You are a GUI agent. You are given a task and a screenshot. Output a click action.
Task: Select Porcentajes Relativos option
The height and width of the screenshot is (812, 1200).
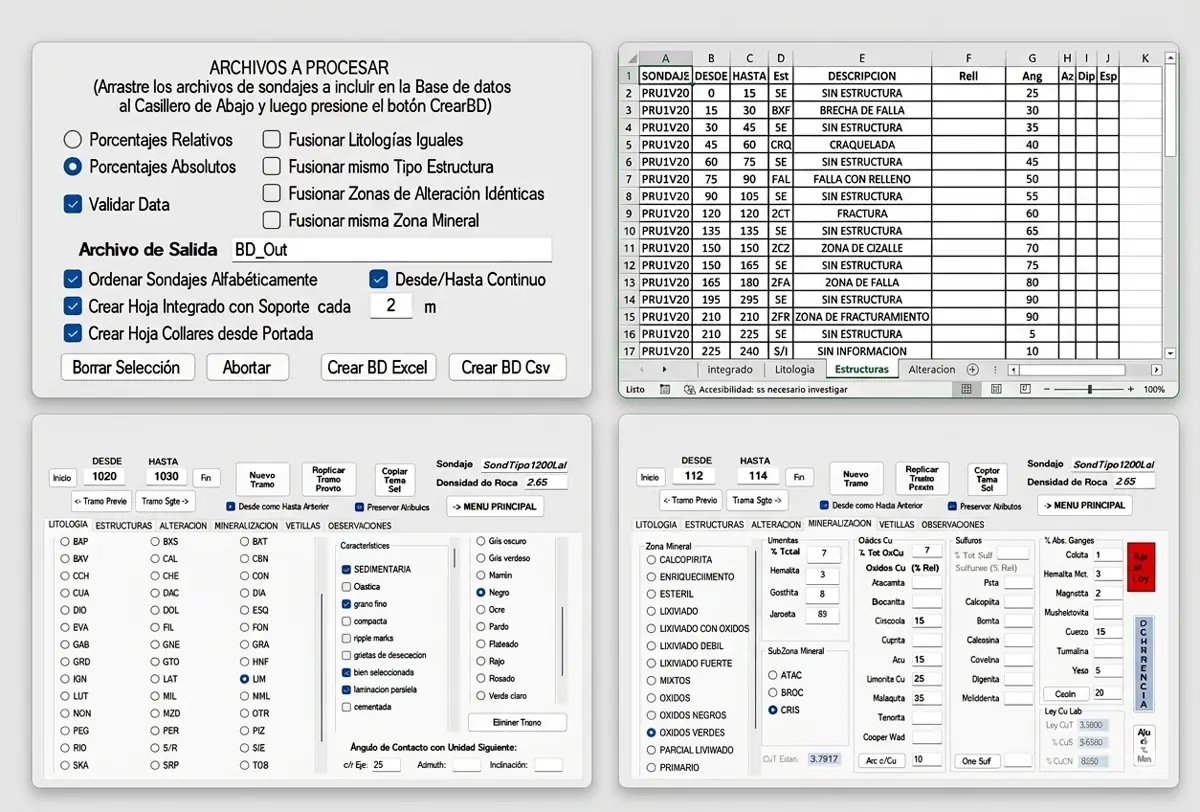click(73, 140)
